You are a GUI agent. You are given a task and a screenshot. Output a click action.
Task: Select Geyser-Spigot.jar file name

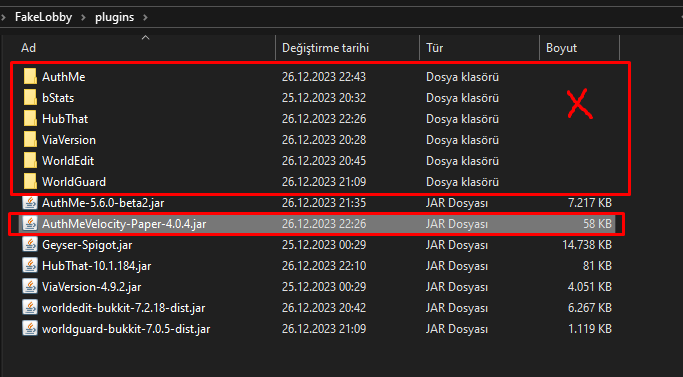click(87, 245)
